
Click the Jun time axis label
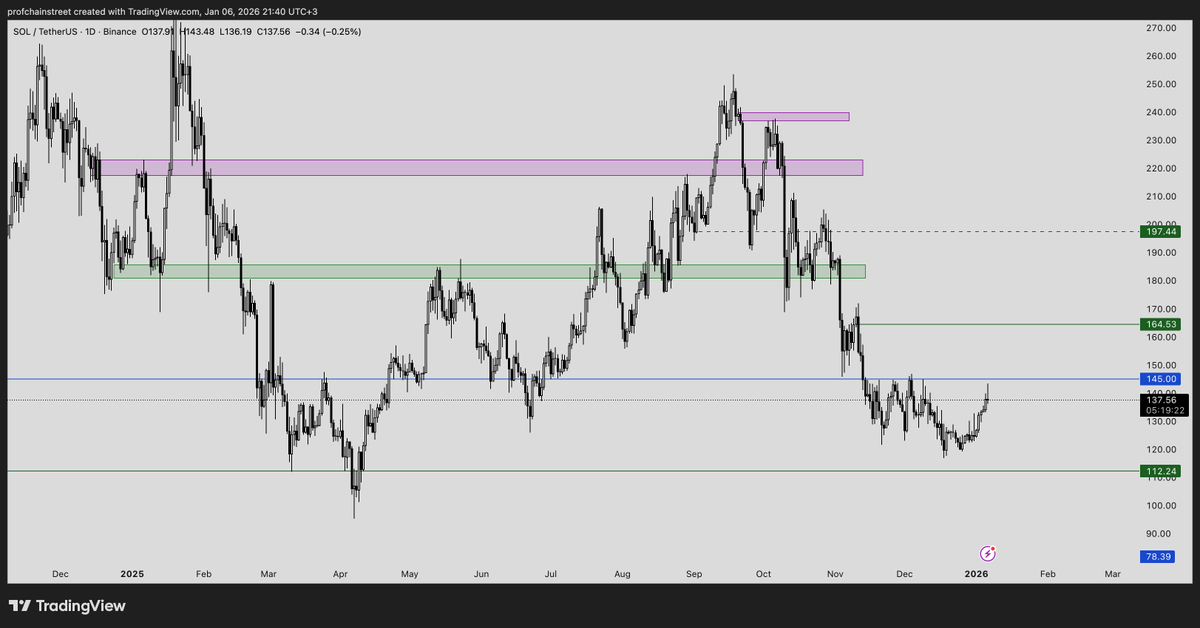click(481, 574)
